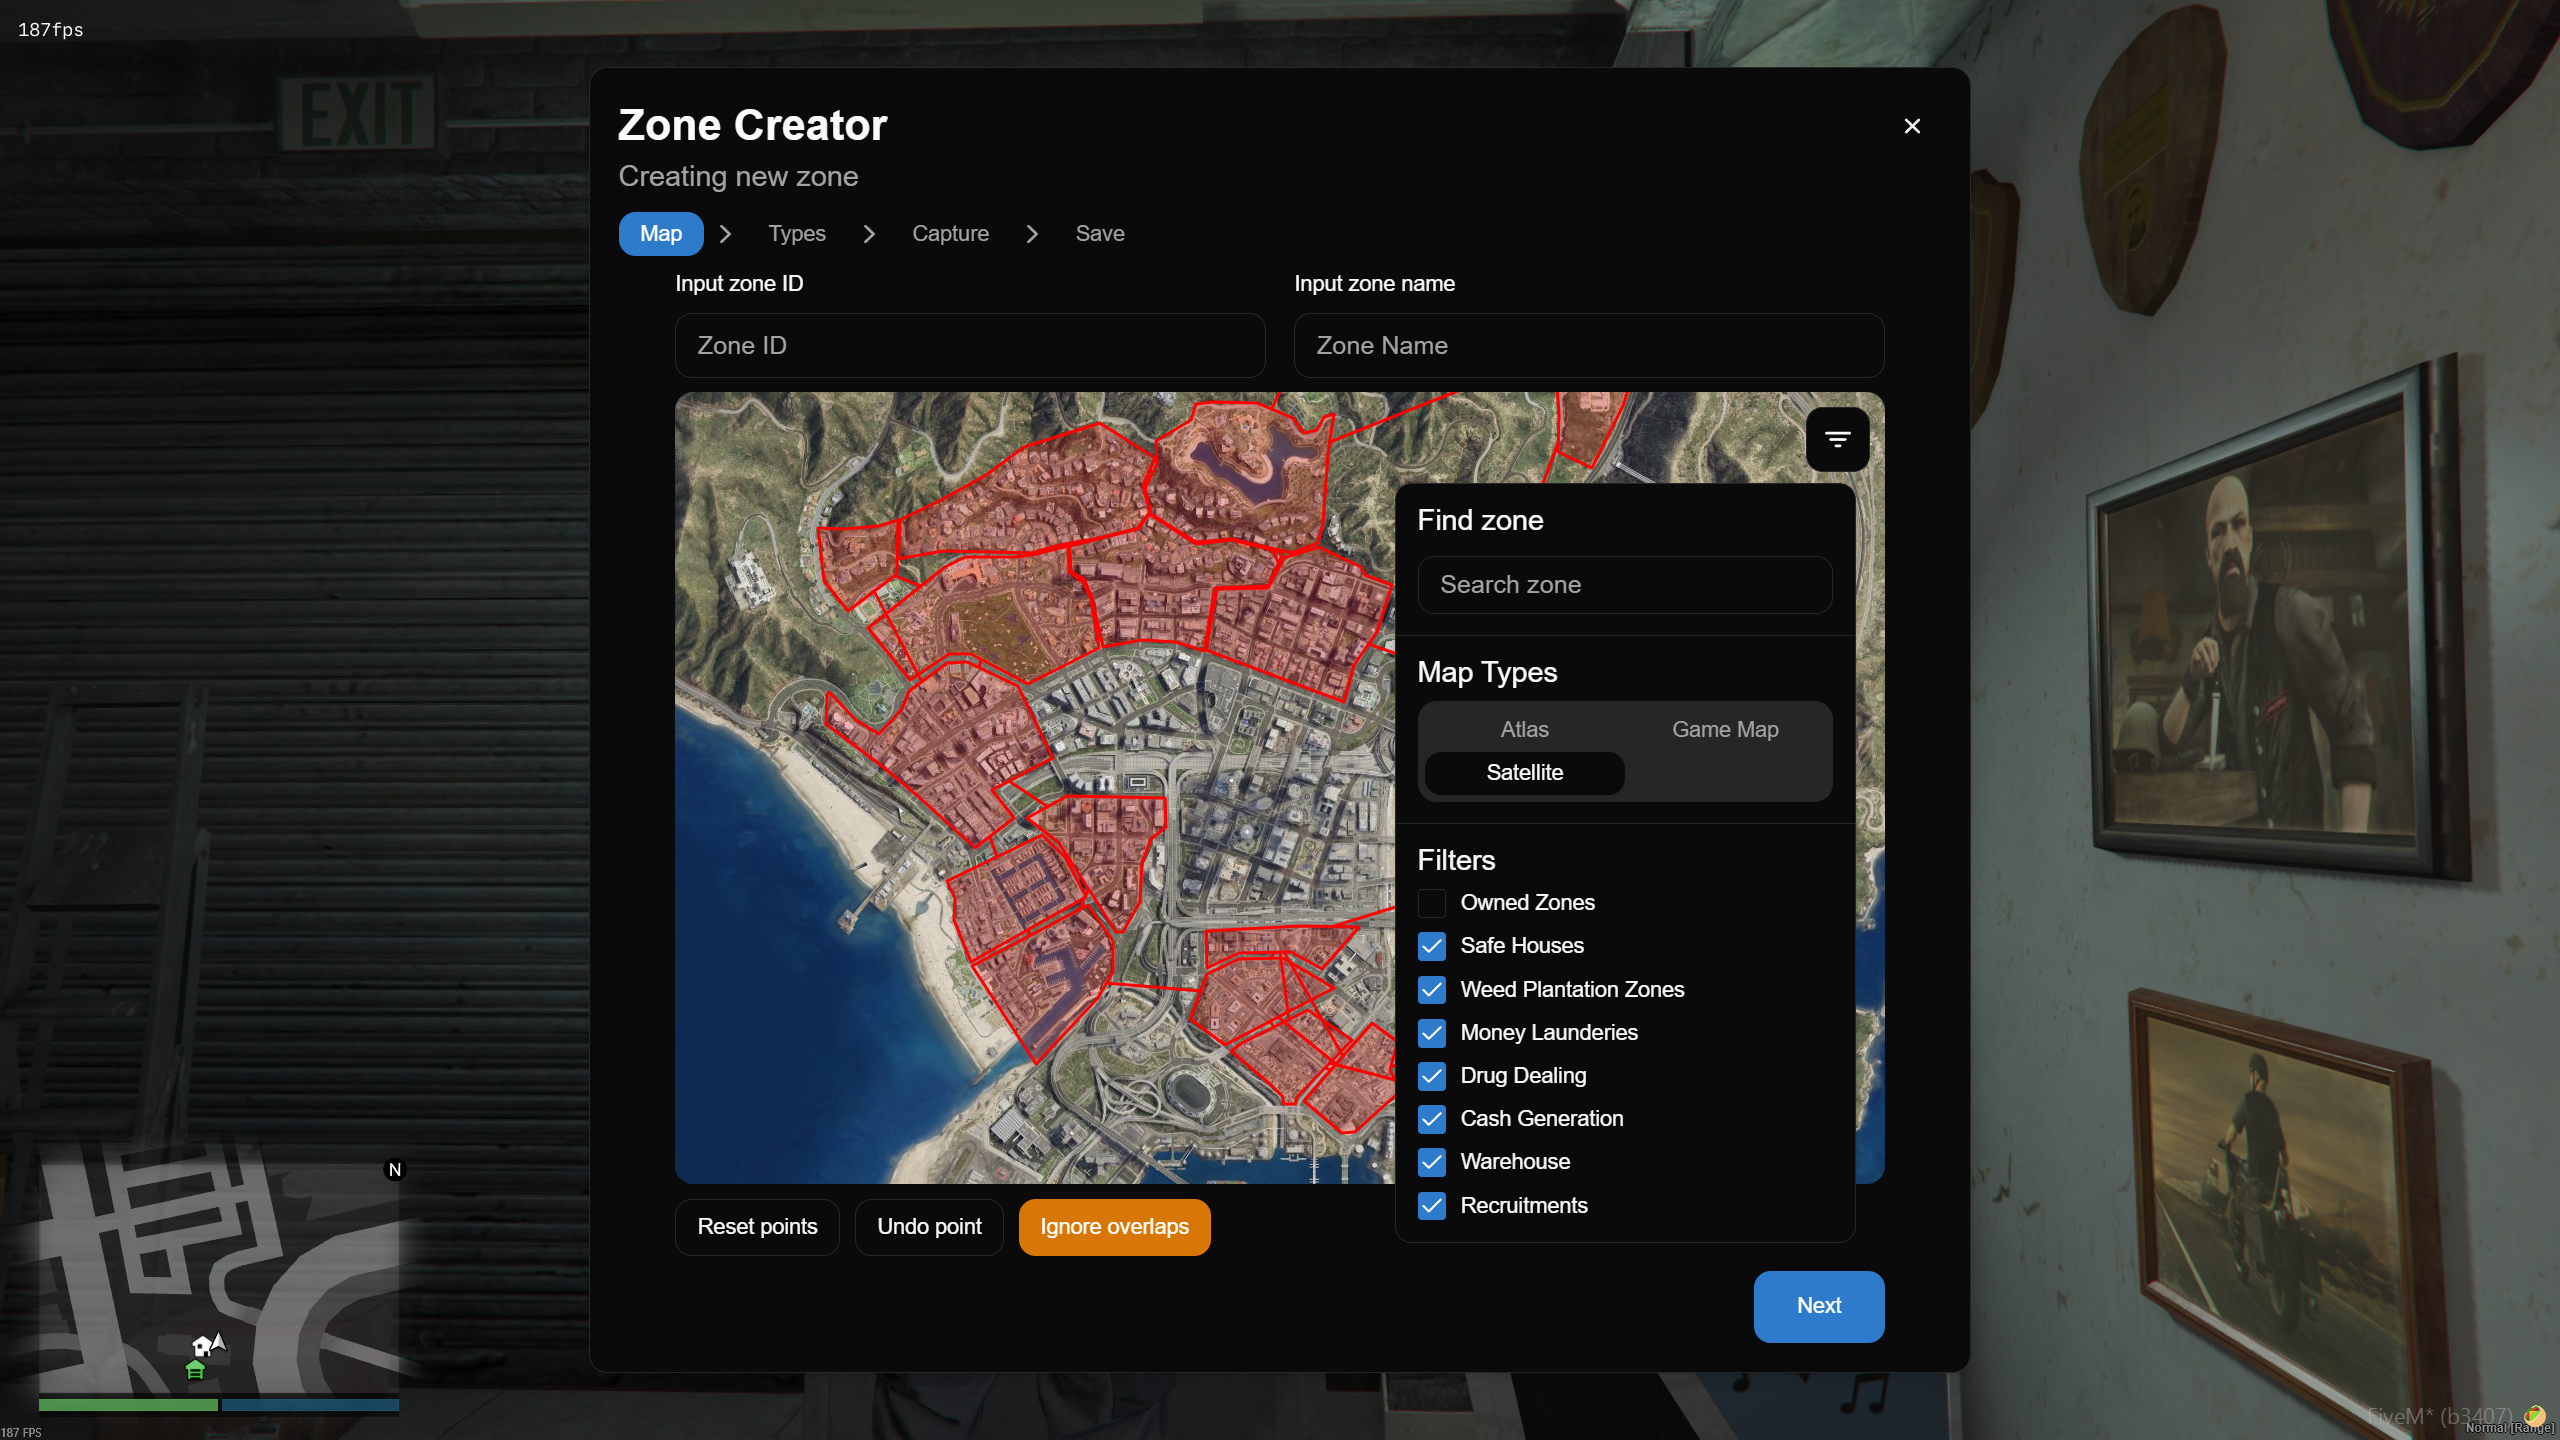Click the blue armor bar

[310, 1405]
